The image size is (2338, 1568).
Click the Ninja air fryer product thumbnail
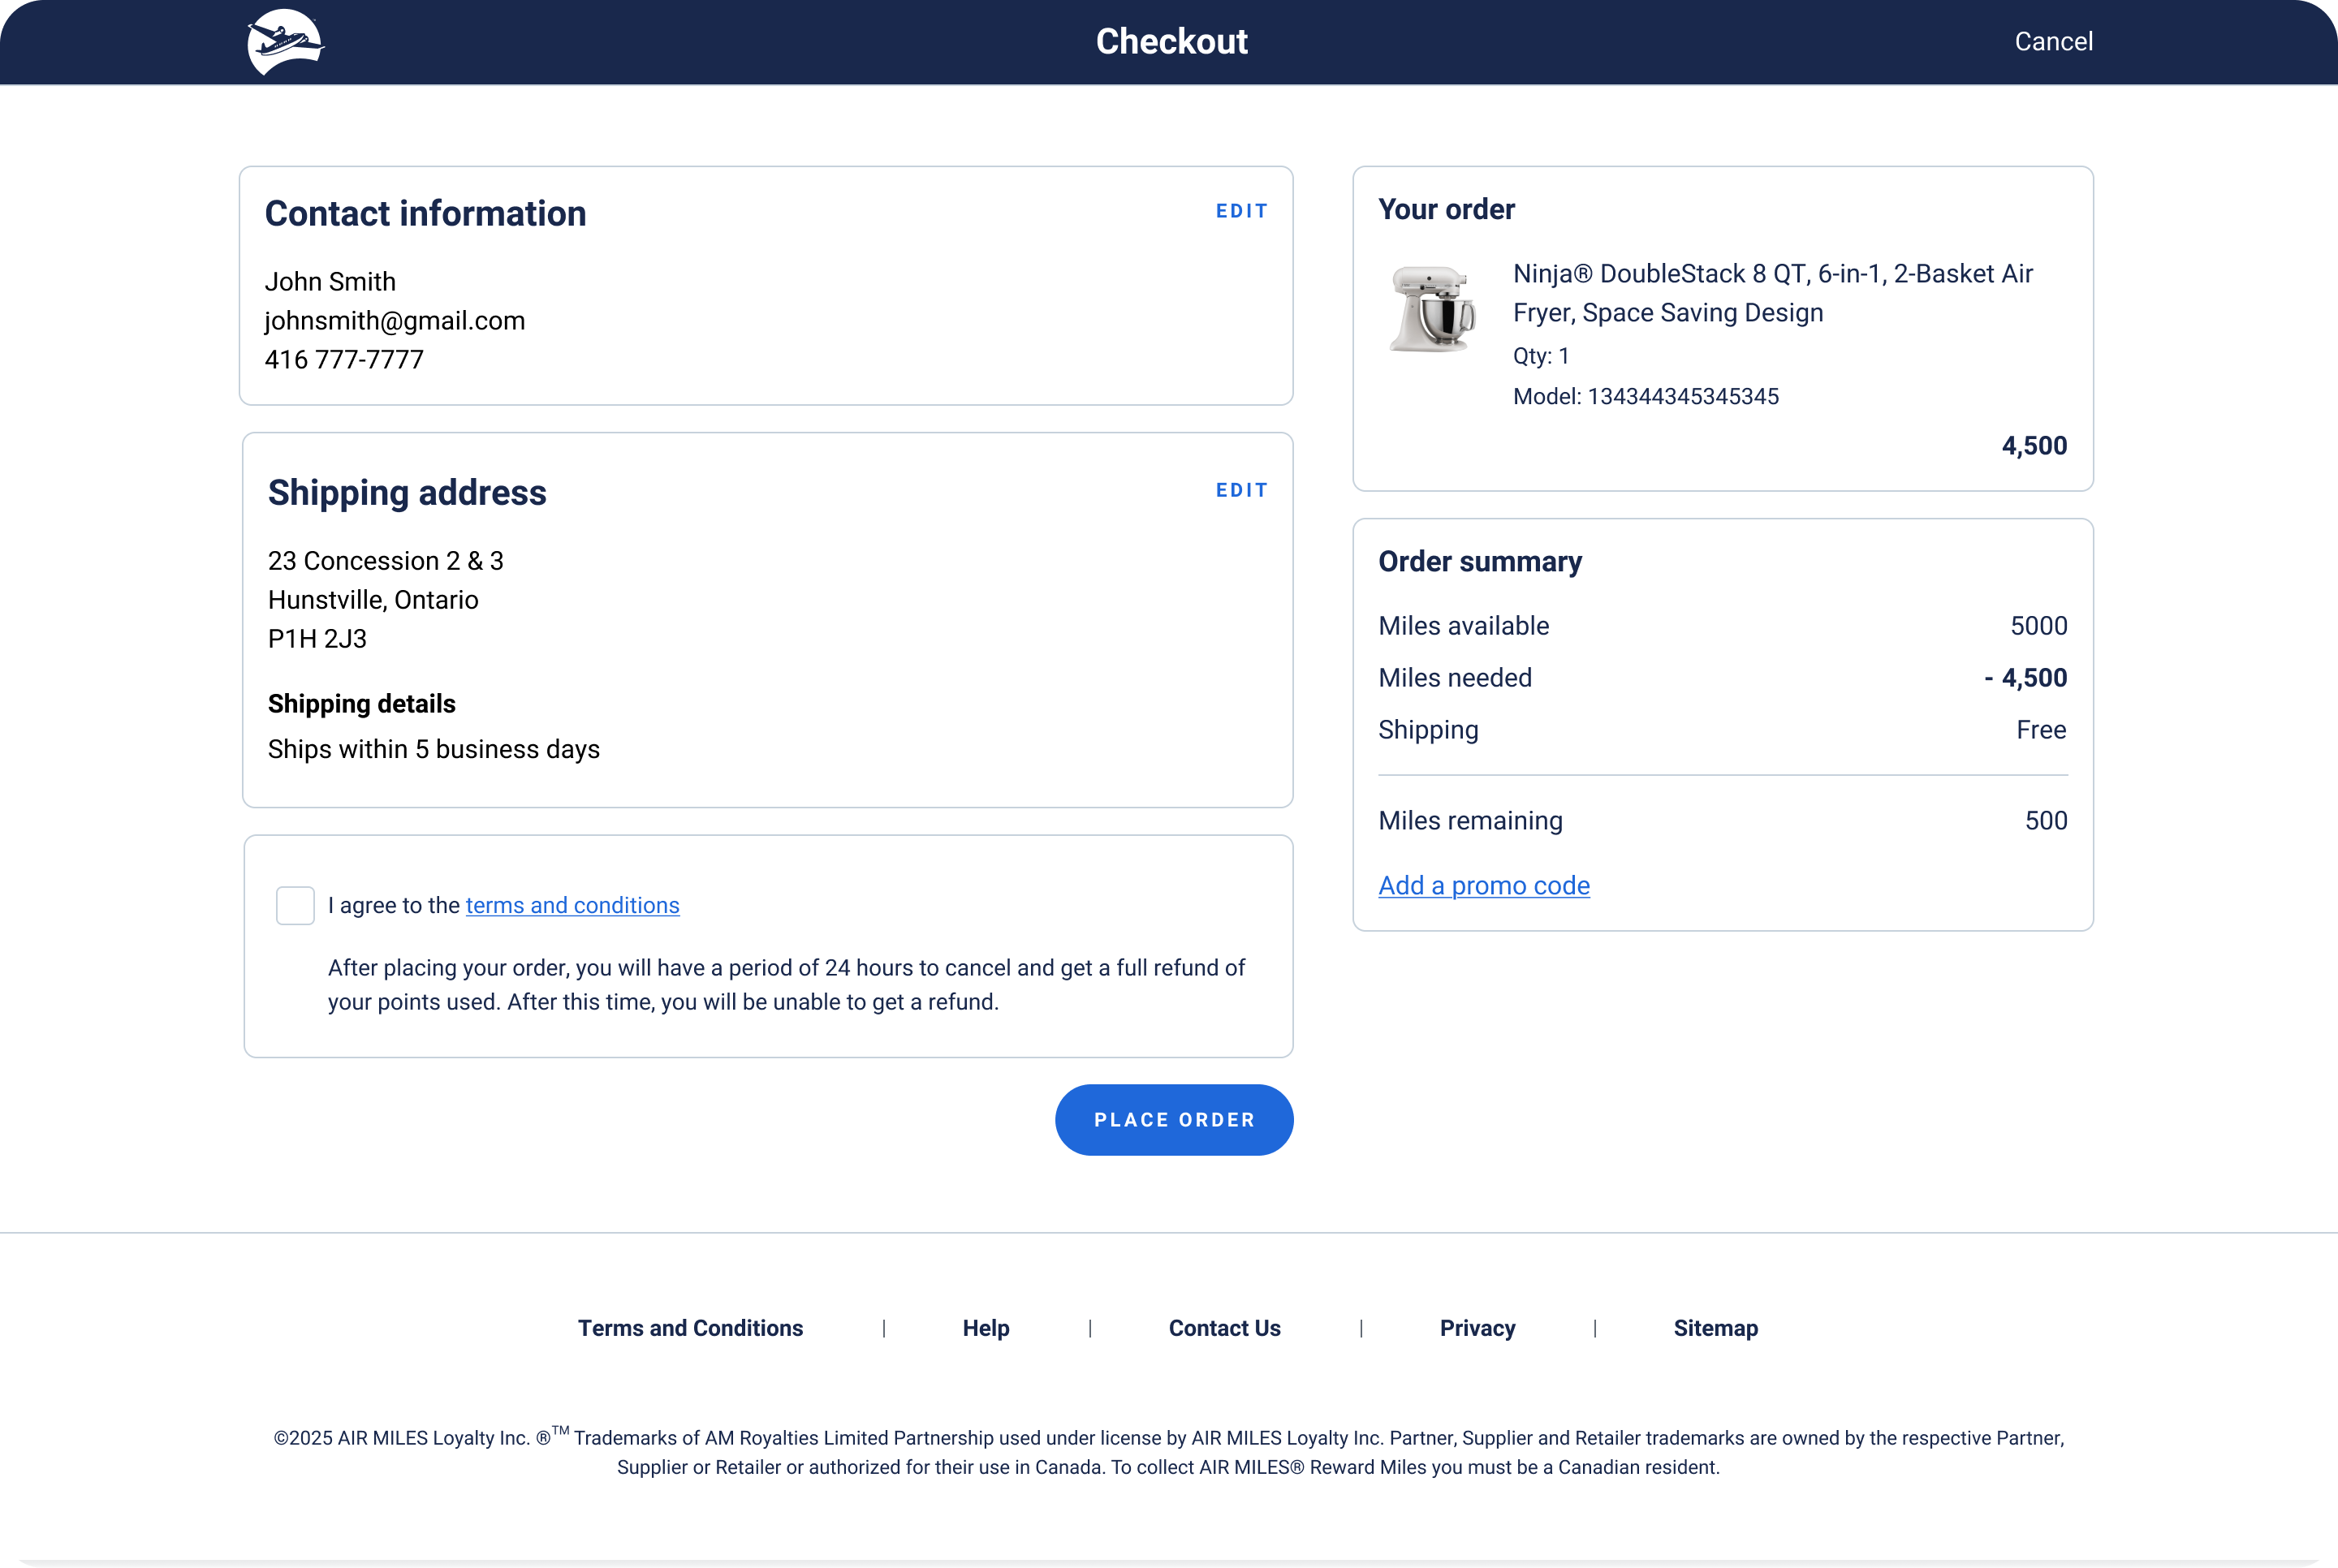pos(1432,310)
